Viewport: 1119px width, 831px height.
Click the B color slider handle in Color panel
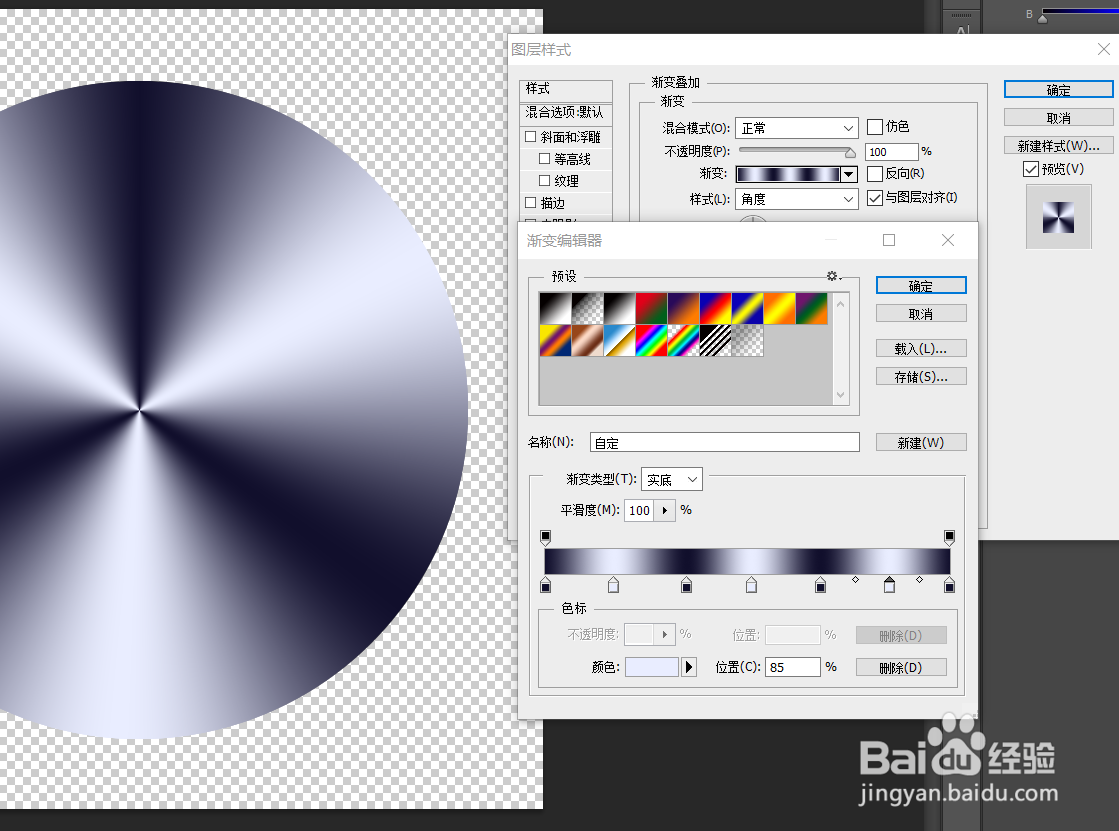pos(1043,19)
